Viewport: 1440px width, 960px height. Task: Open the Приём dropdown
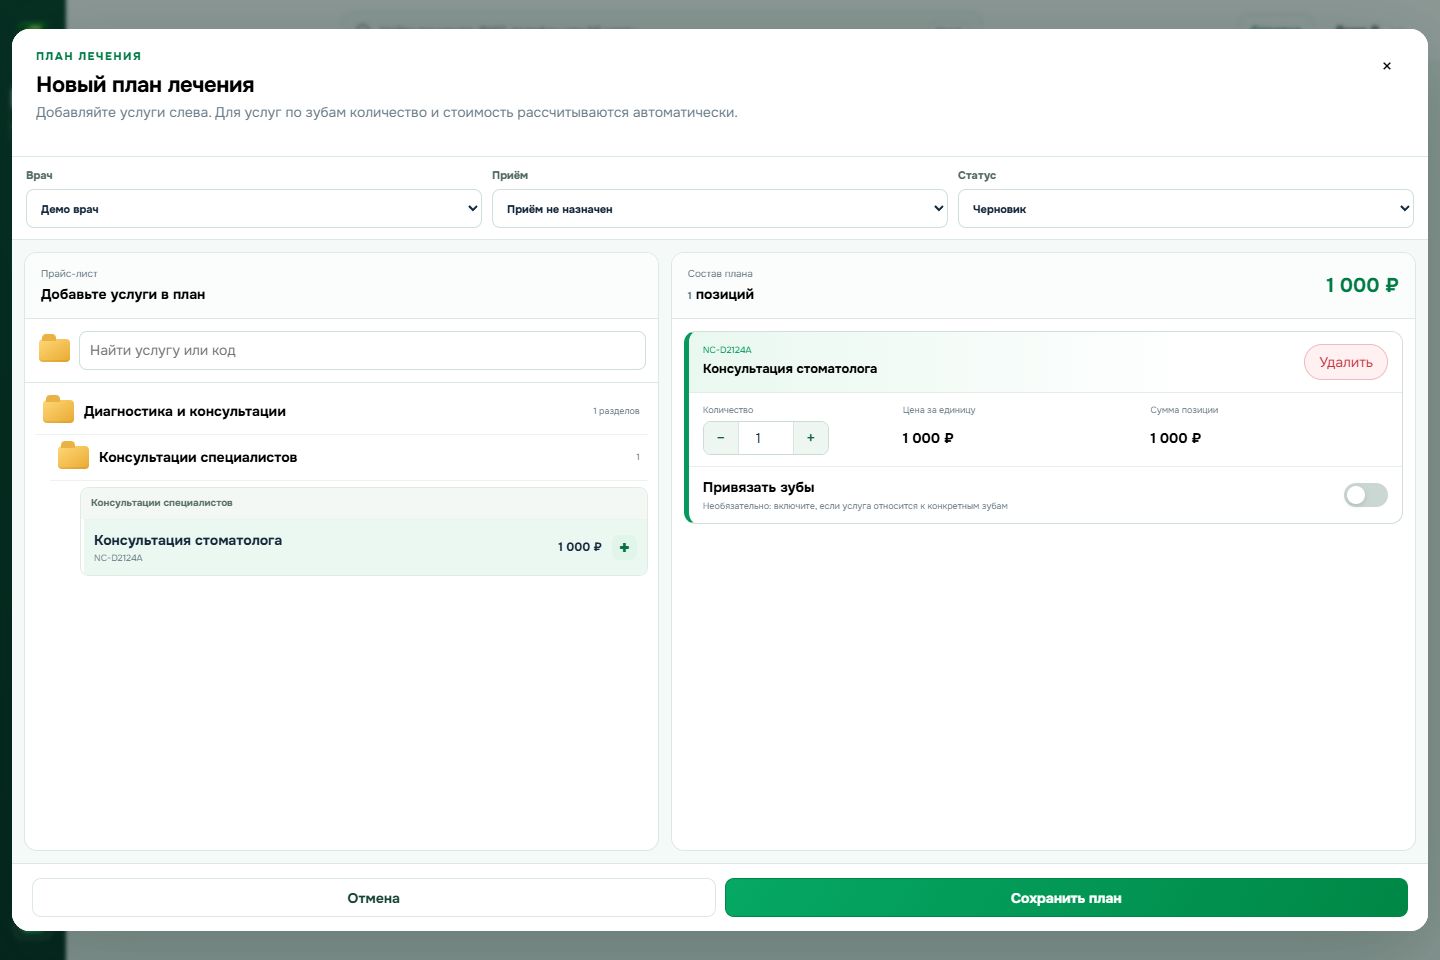(720, 208)
